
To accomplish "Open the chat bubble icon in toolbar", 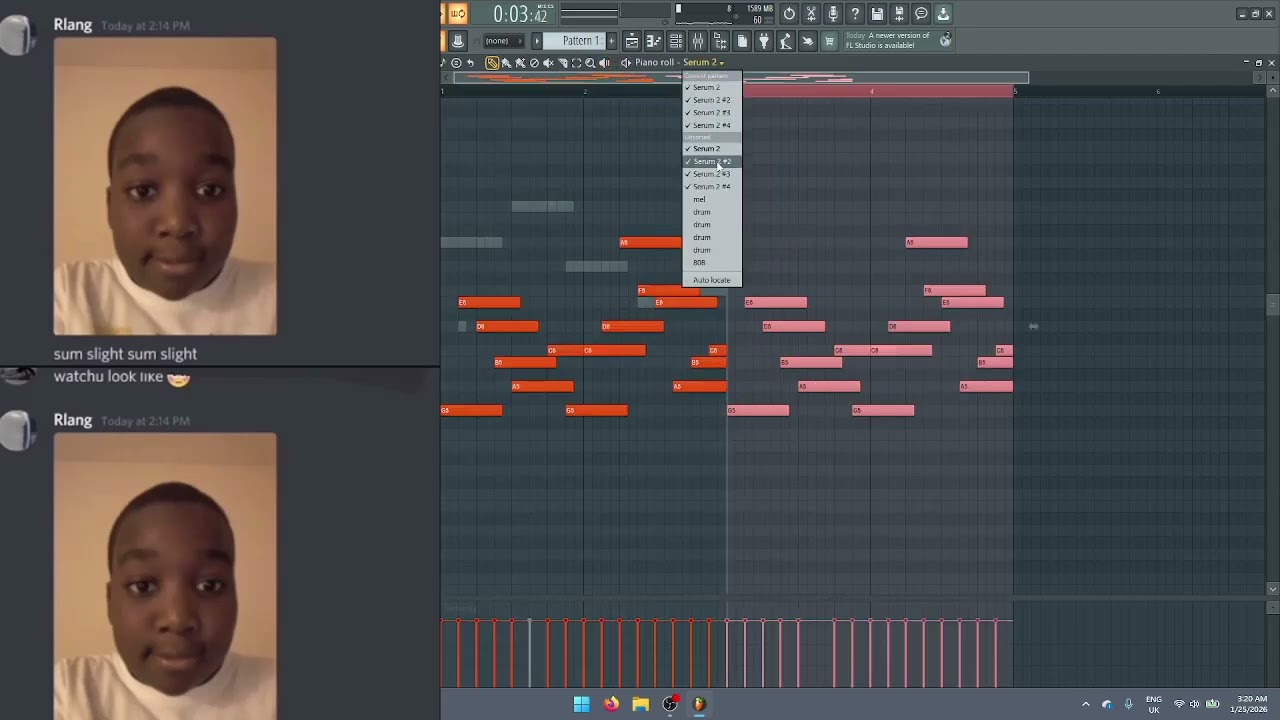I will (x=921, y=14).
